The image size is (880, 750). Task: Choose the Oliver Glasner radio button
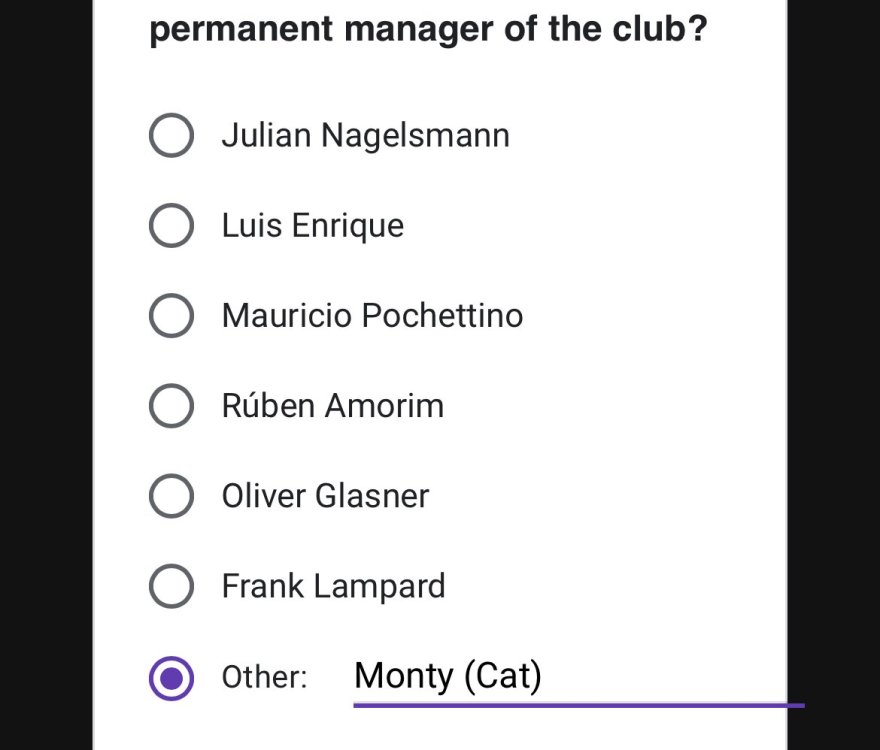click(x=171, y=496)
